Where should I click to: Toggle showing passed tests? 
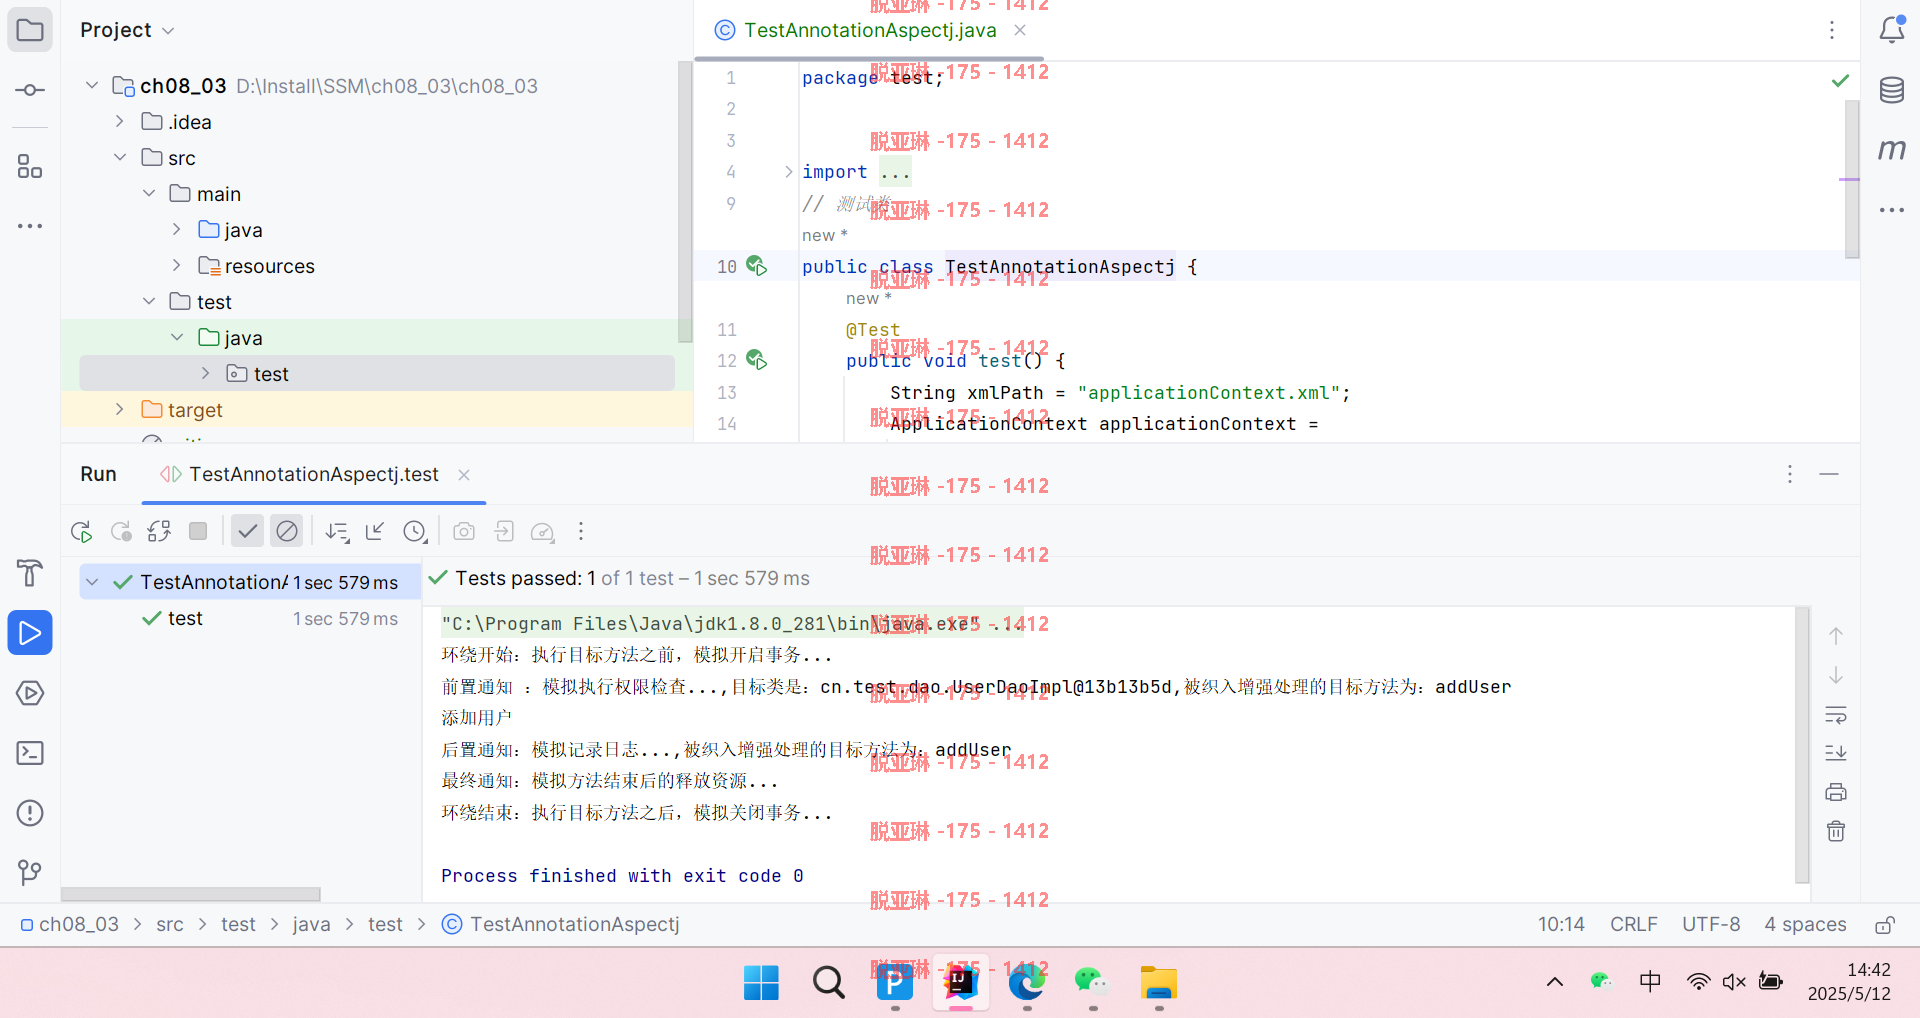[247, 531]
